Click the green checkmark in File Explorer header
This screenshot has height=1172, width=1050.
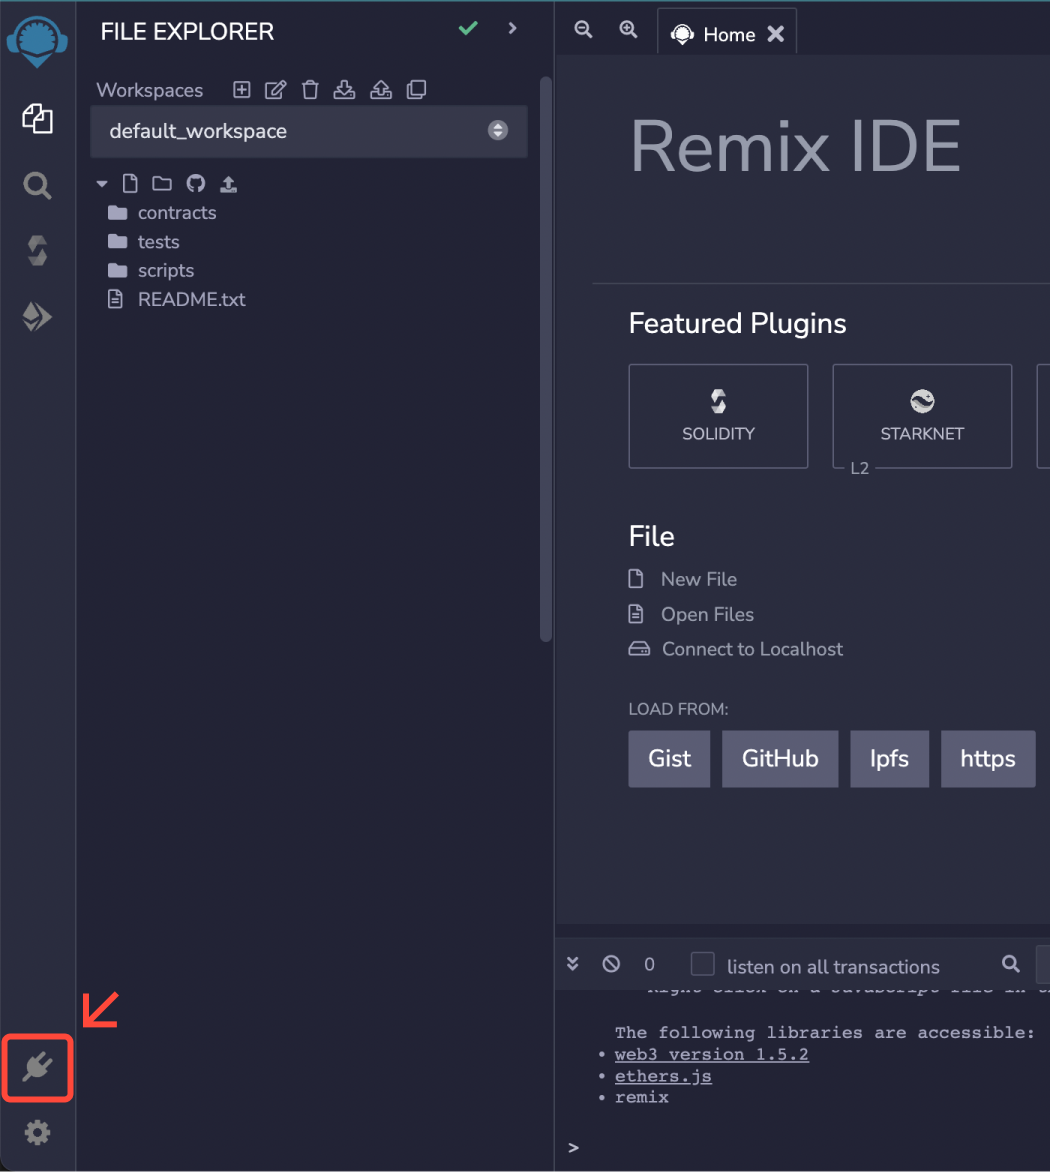coord(469,28)
